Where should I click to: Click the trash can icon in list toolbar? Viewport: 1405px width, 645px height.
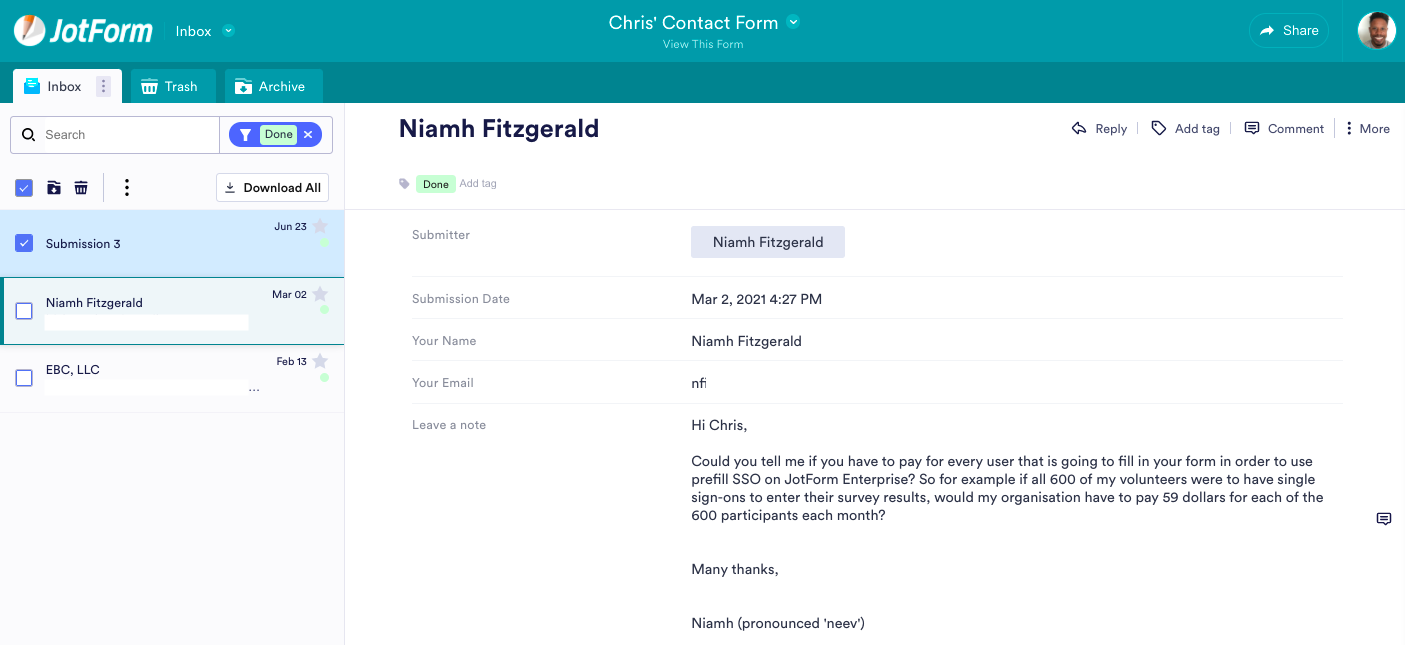[81, 188]
